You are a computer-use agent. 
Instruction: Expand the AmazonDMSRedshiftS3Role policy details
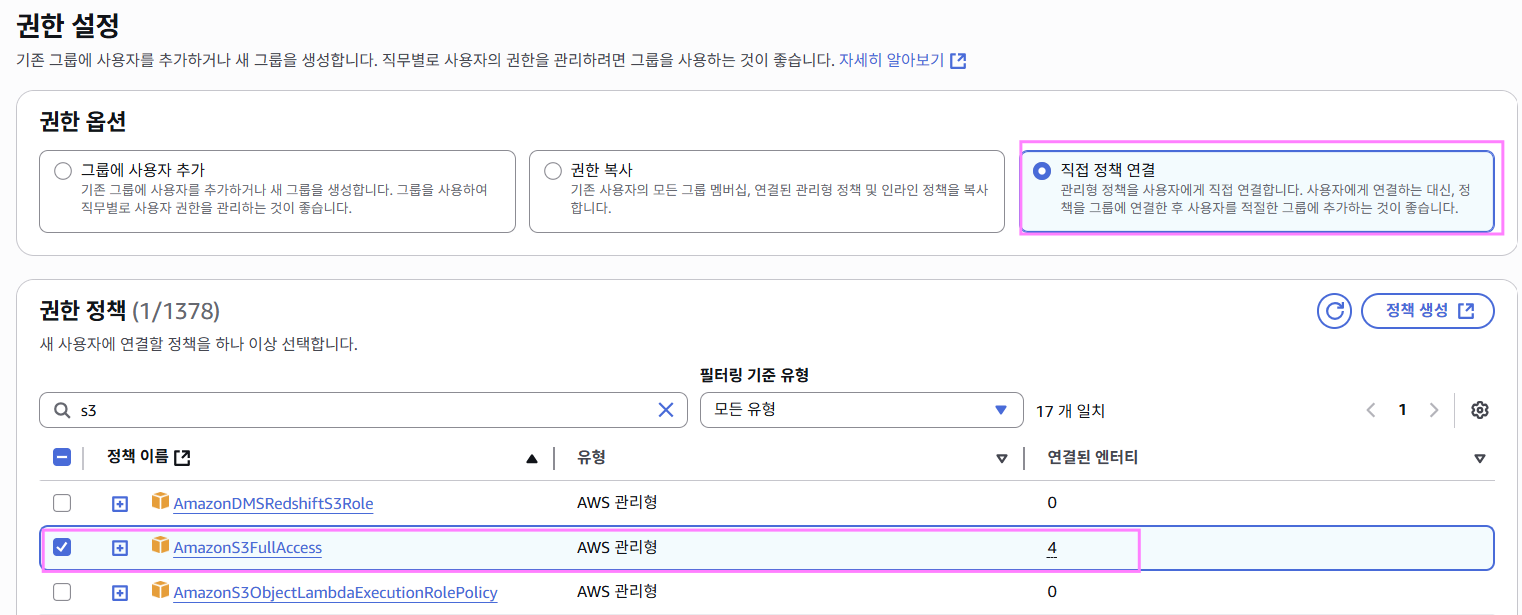point(120,504)
